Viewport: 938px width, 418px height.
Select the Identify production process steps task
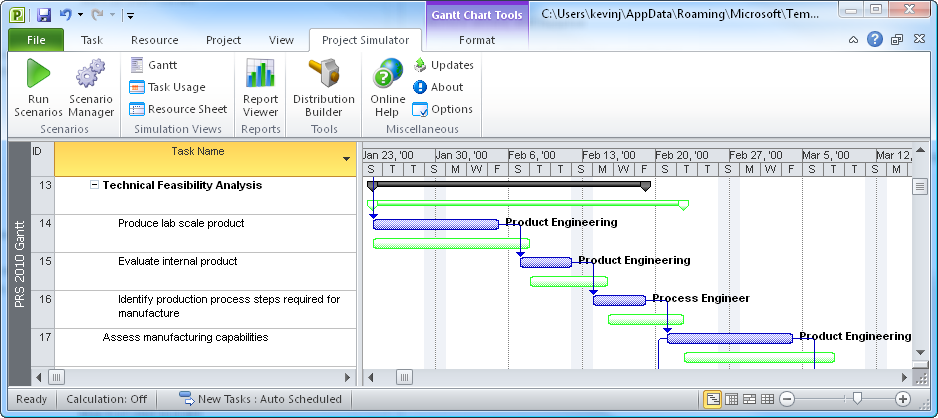(x=229, y=306)
